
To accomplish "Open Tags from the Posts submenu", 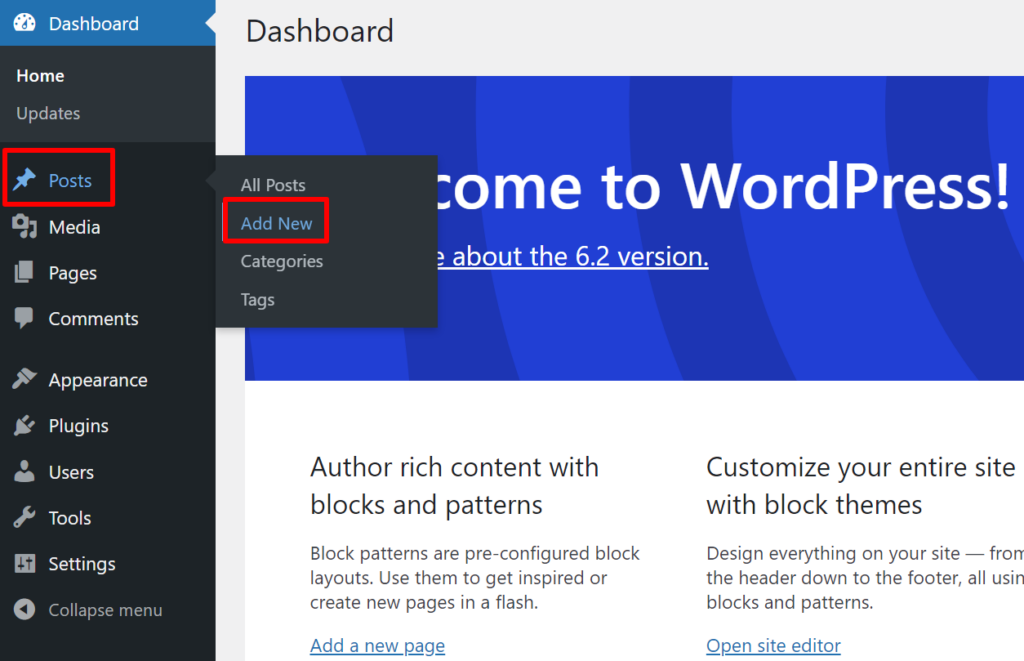I will pyautogui.click(x=257, y=299).
